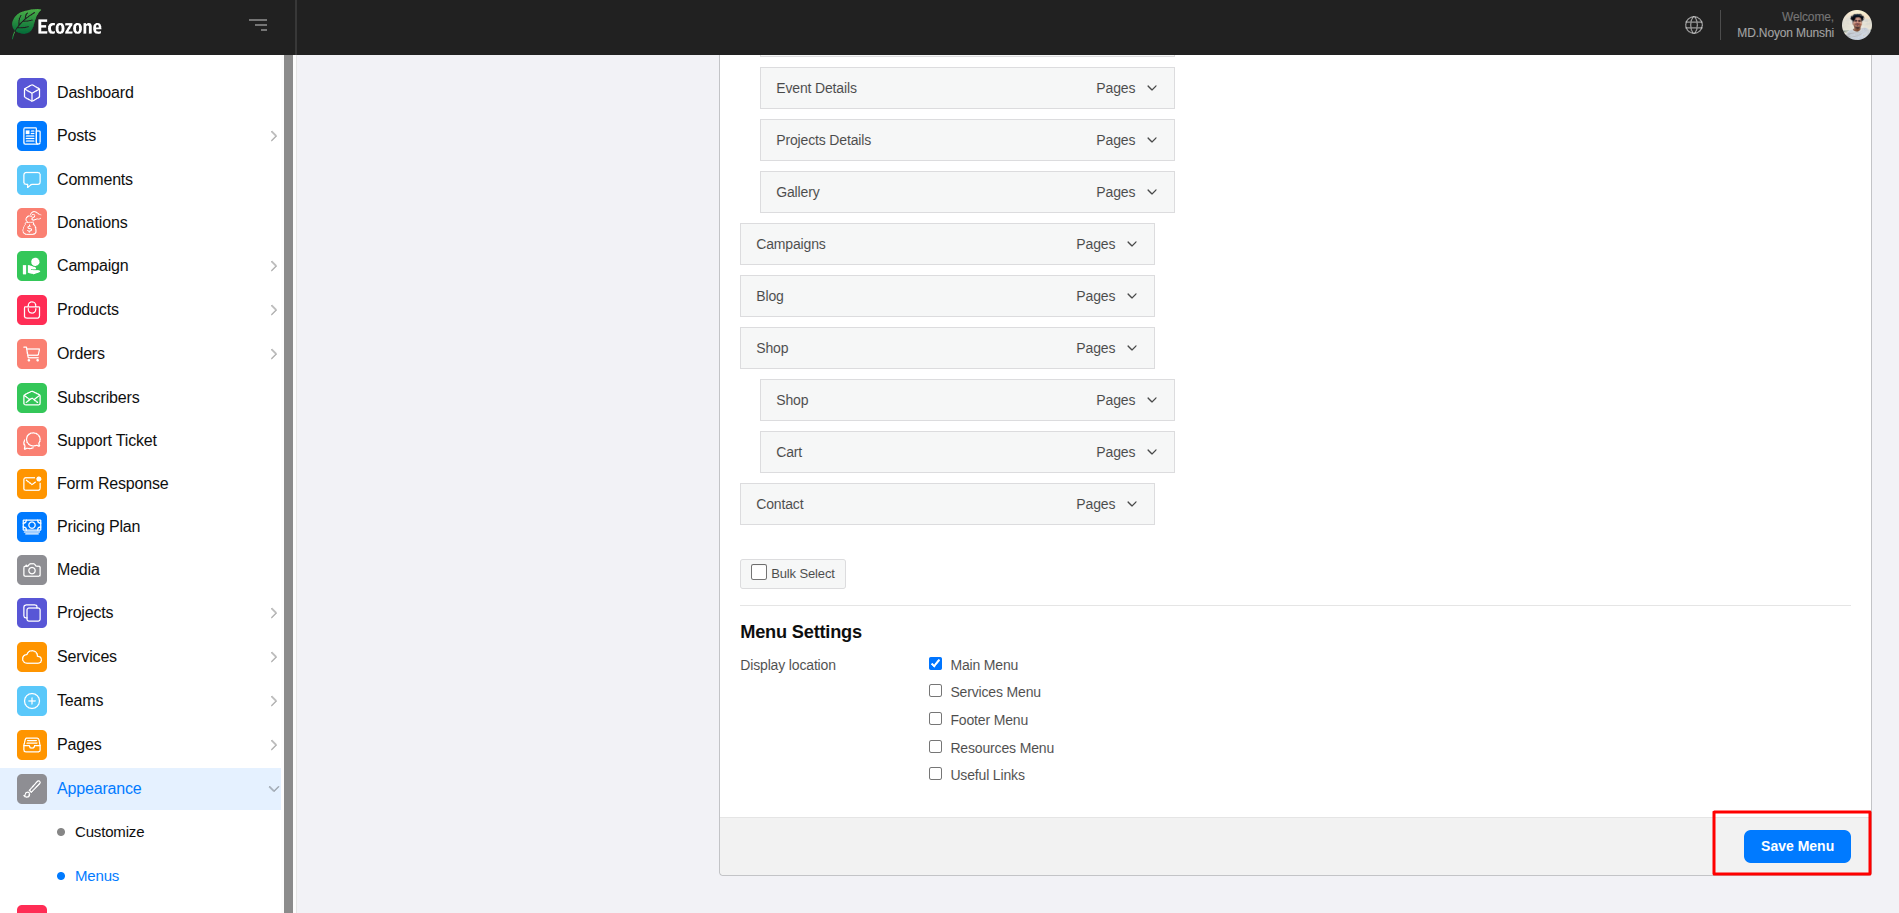Open the user avatar profile picture

tap(1857, 25)
